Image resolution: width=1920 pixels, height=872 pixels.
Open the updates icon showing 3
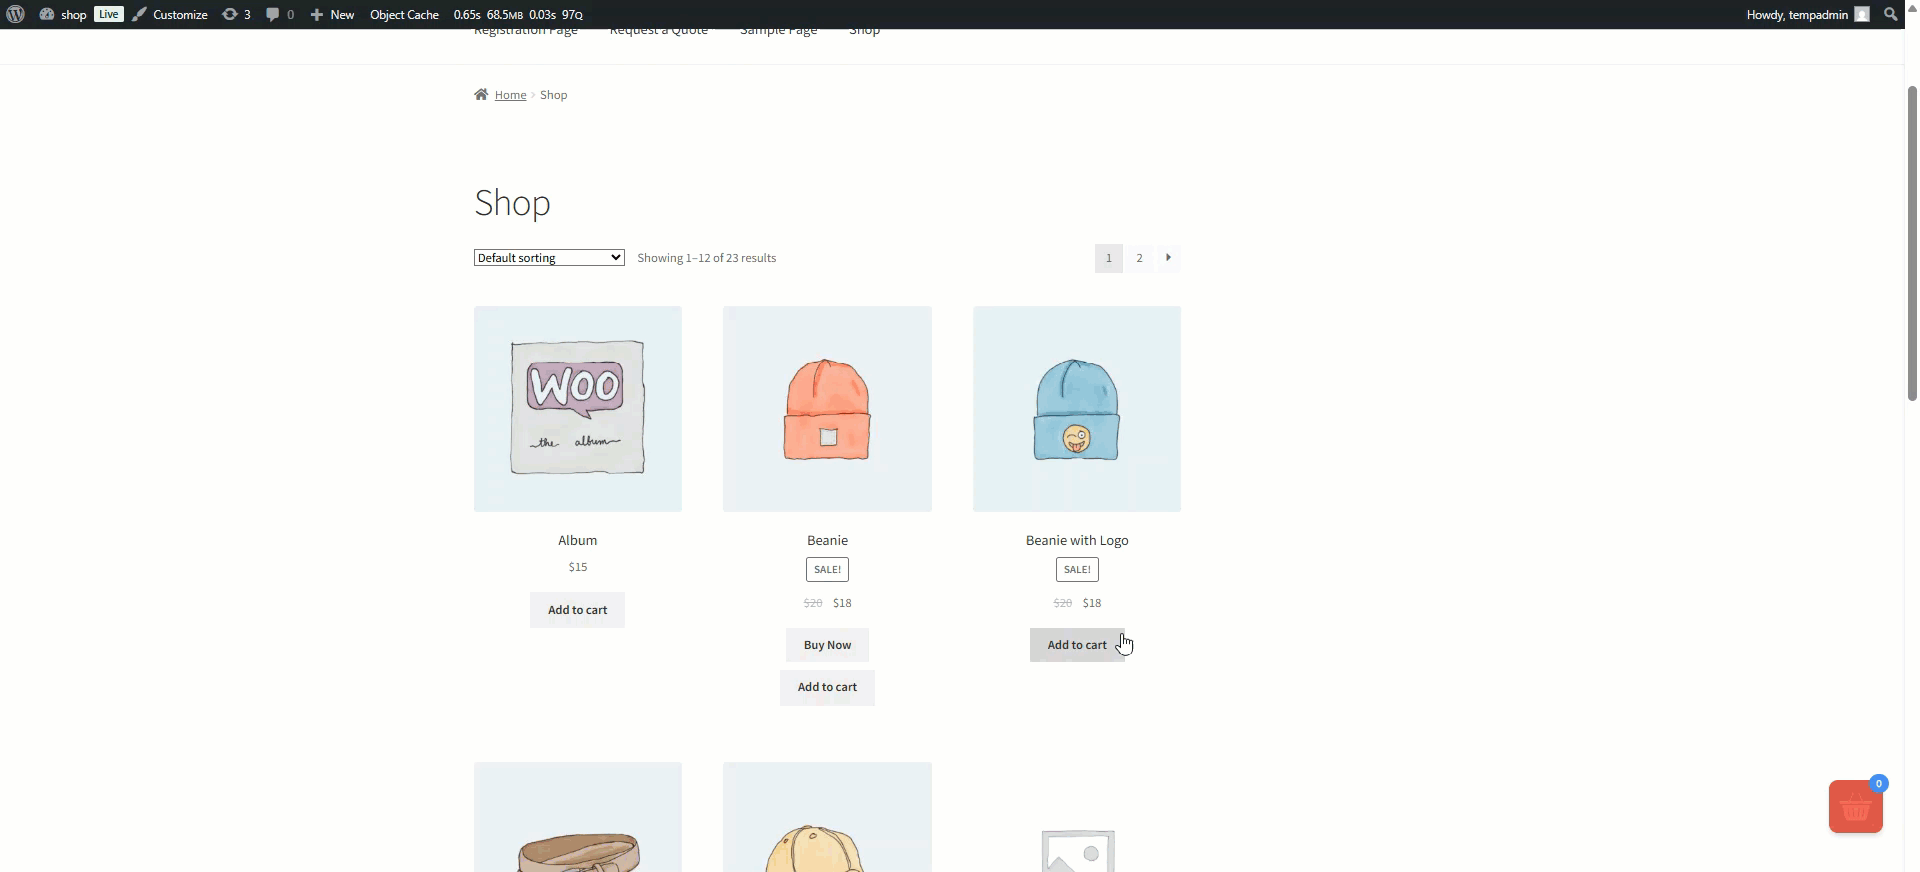pyautogui.click(x=236, y=14)
